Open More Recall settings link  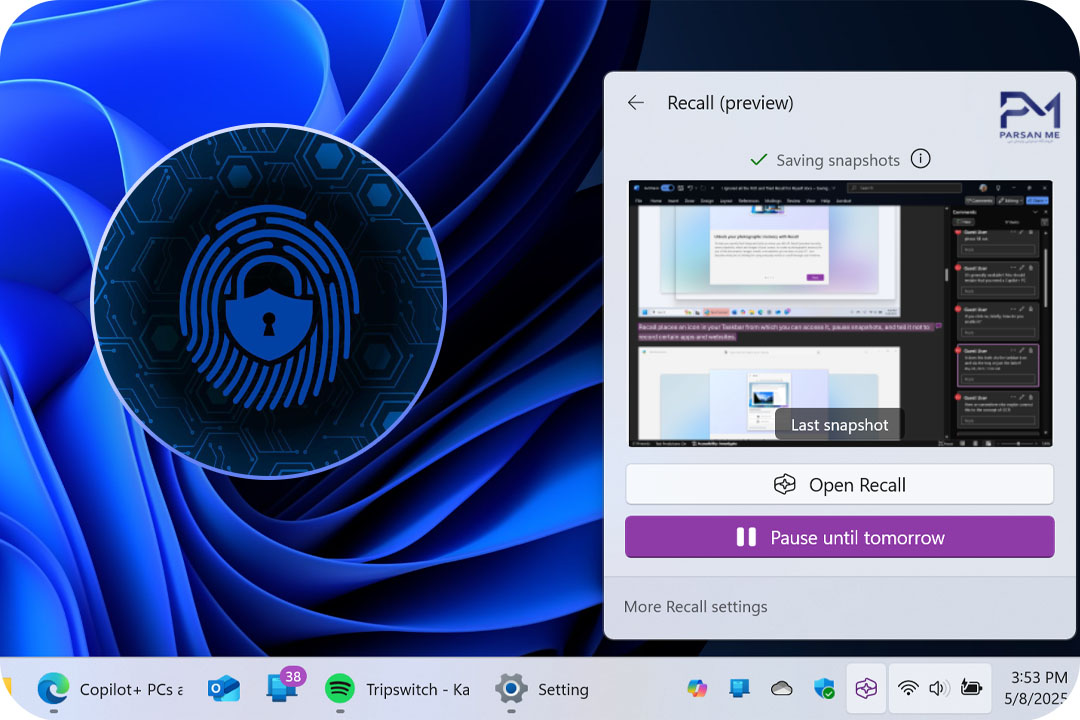(695, 606)
